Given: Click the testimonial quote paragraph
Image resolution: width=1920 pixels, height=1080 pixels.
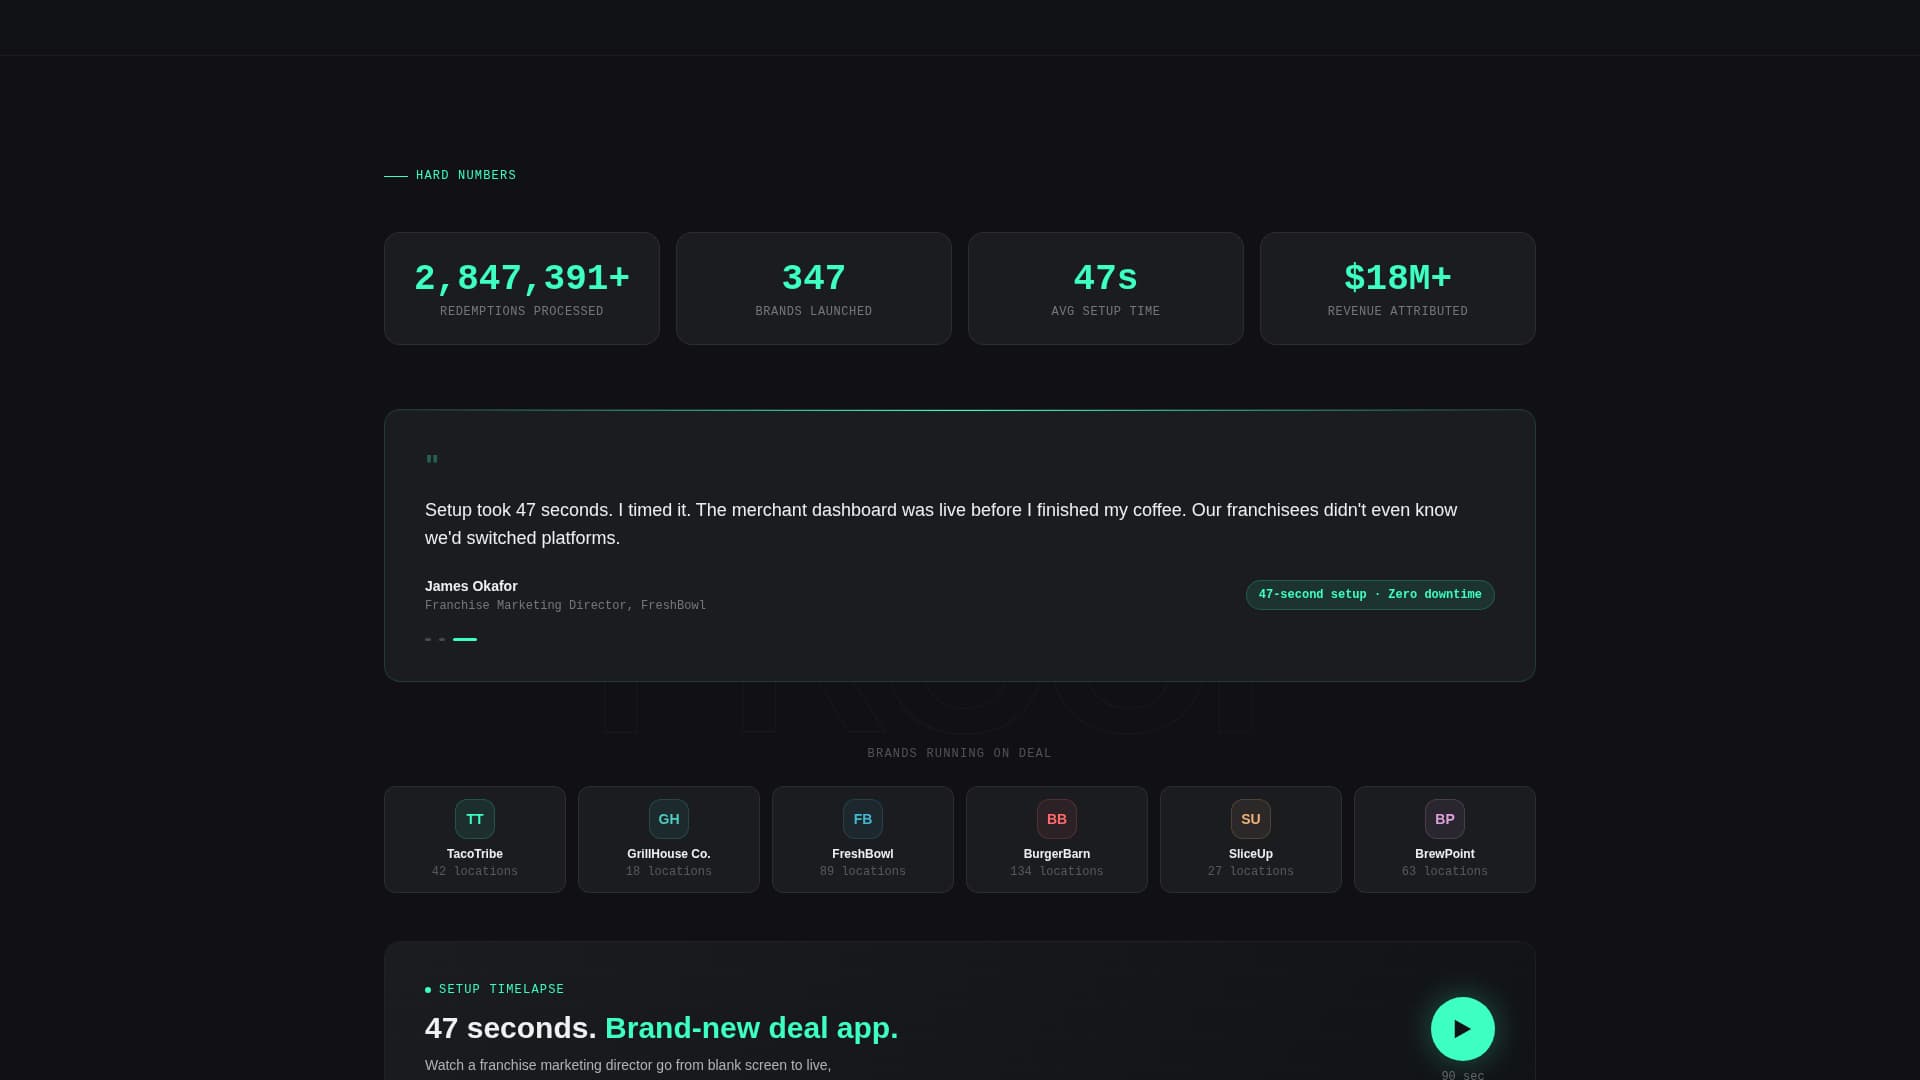Looking at the screenshot, I should click(x=941, y=524).
